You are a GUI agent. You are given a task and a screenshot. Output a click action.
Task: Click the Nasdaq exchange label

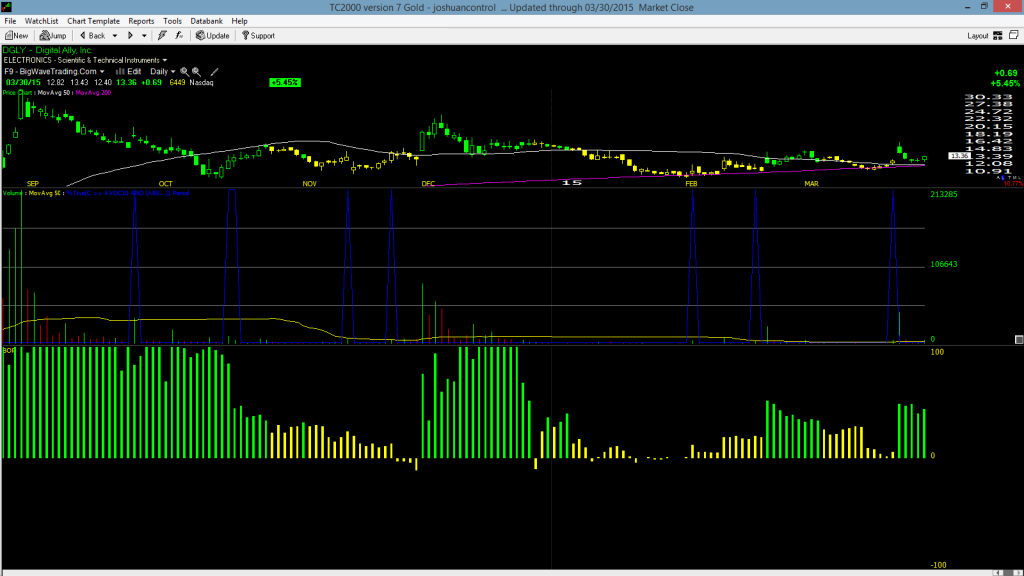tap(201, 83)
